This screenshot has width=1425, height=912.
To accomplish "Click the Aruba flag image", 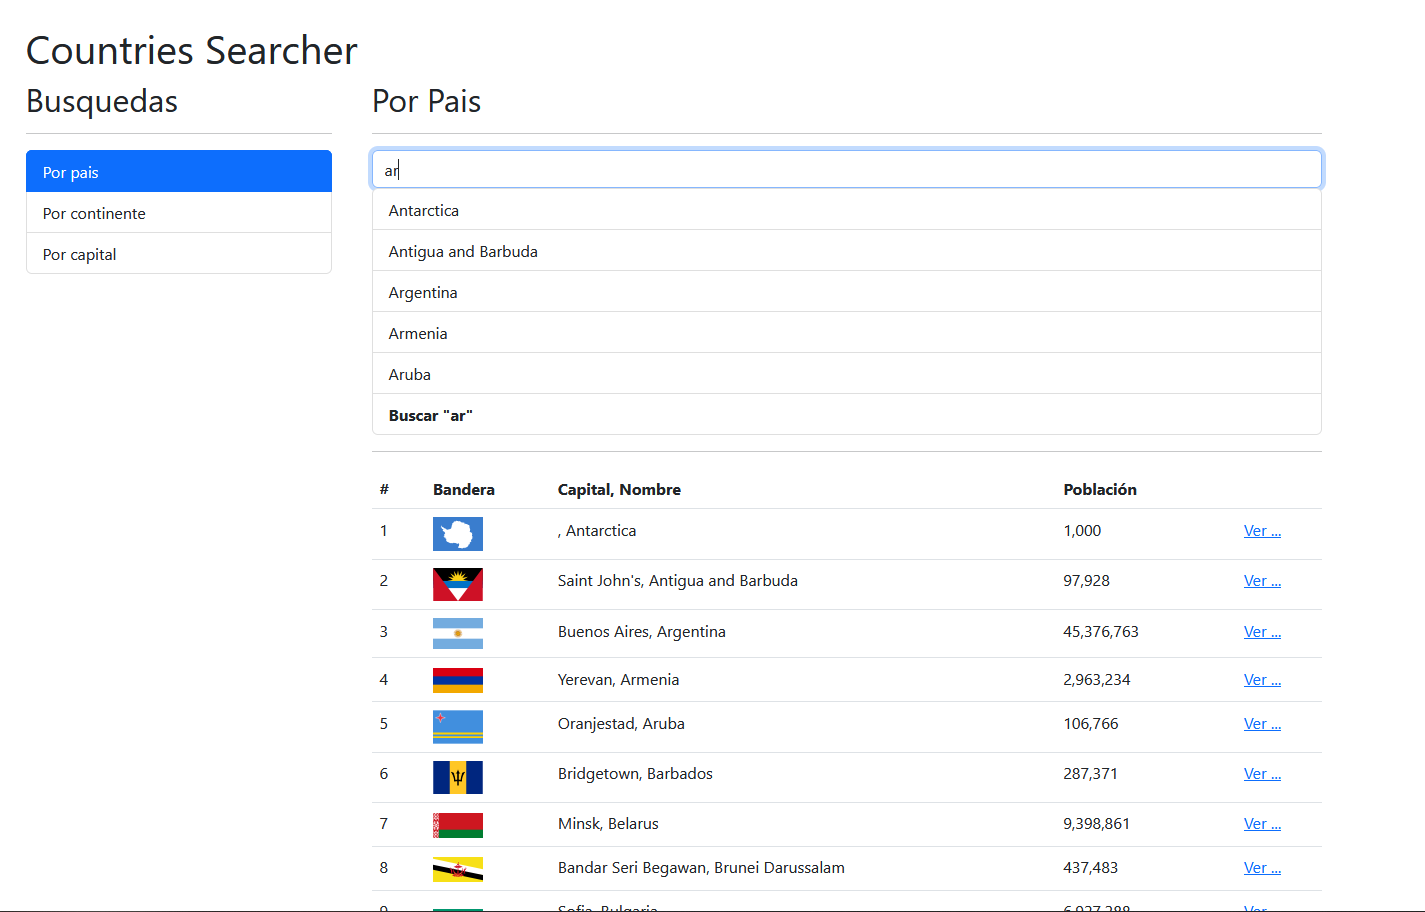I will coord(458,727).
